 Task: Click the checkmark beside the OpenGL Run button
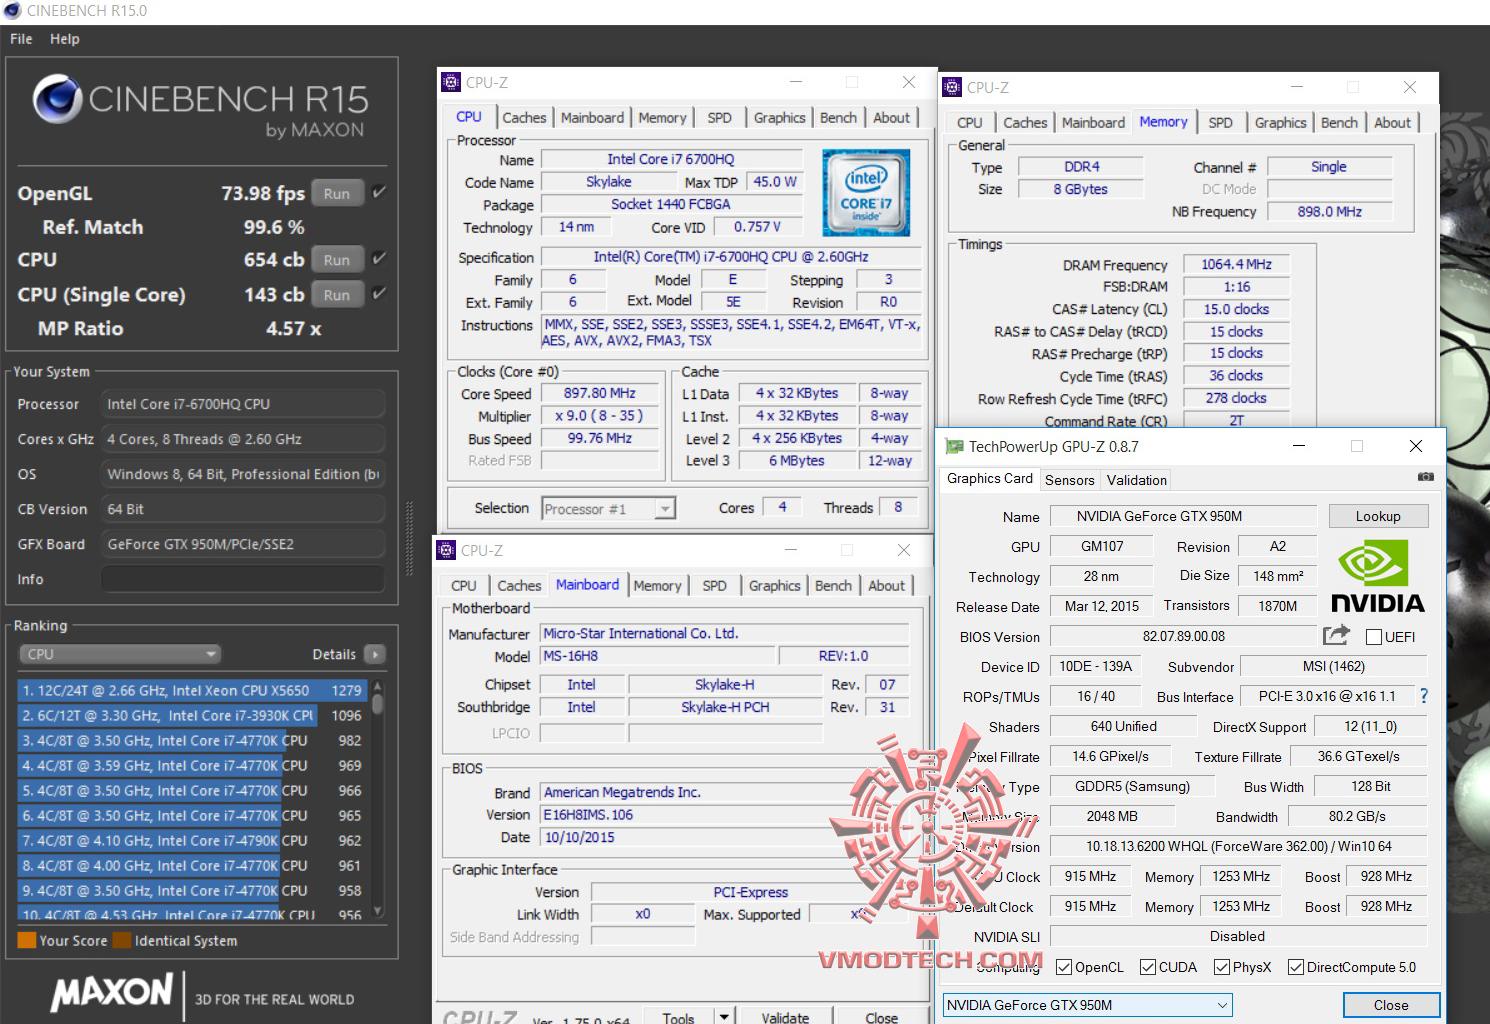pyautogui.click(x=378, y=192)
